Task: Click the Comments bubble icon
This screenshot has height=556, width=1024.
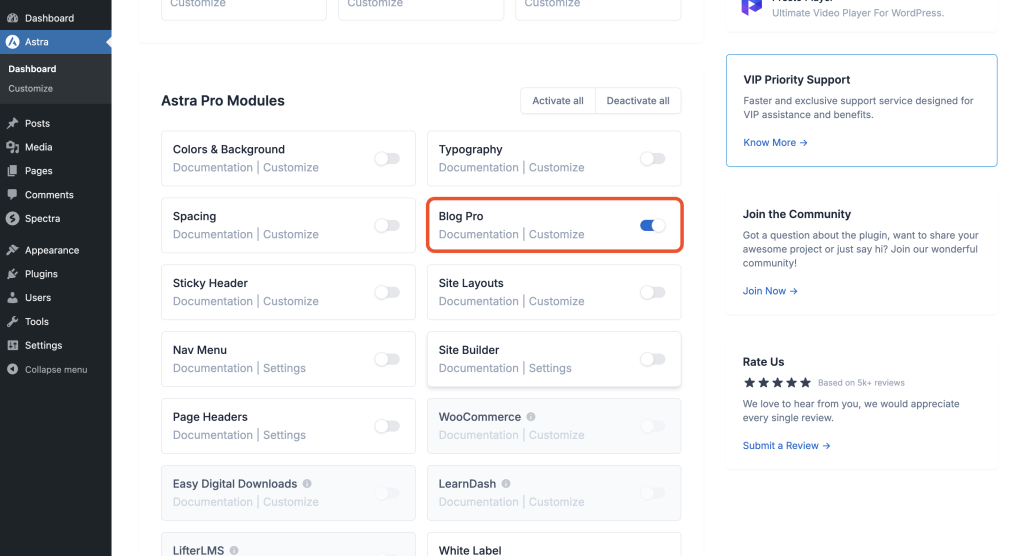Action: 12,195
